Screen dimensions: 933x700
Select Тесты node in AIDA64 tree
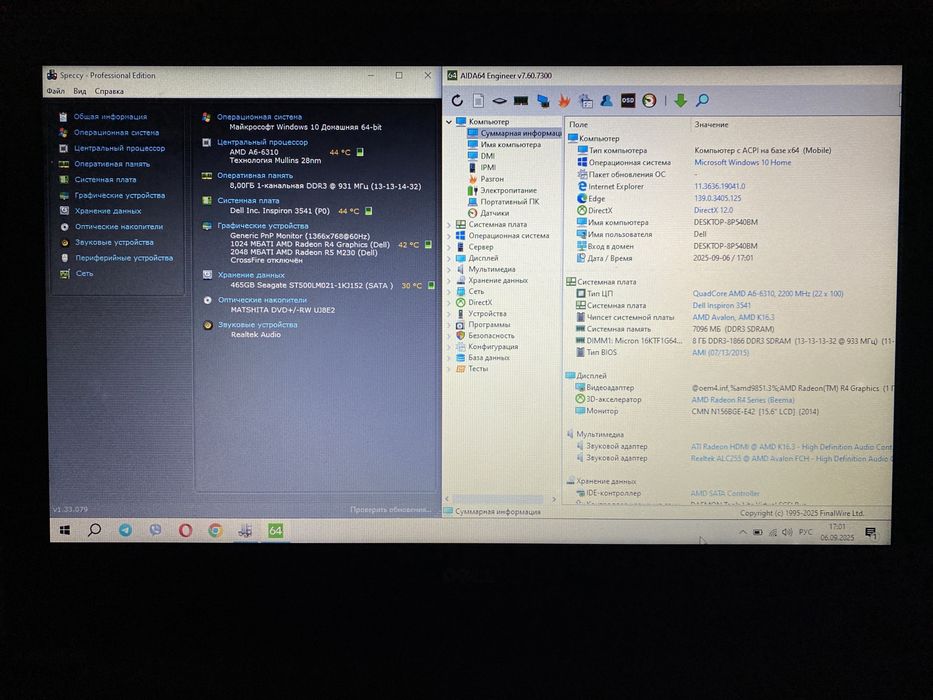click(x=478, y=368)
